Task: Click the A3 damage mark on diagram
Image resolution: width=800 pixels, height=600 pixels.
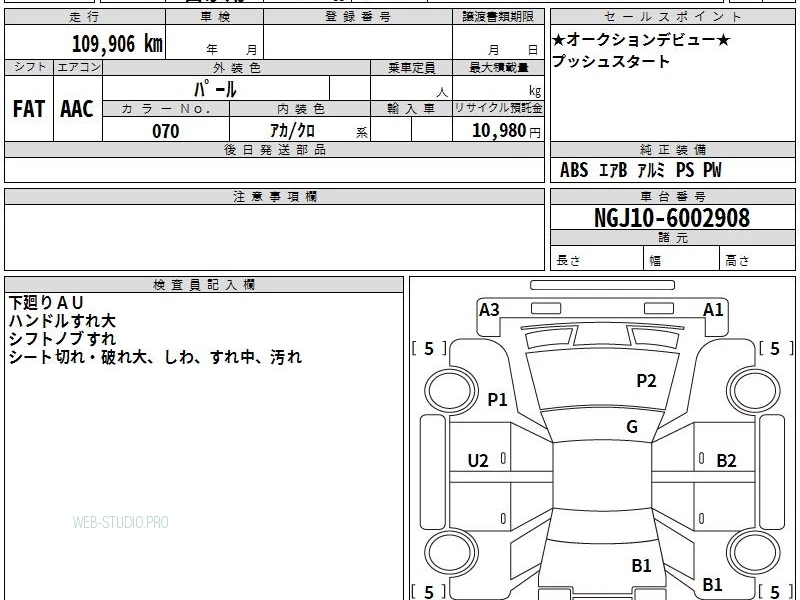Action: pyautogui.click(x=489, y=310)
